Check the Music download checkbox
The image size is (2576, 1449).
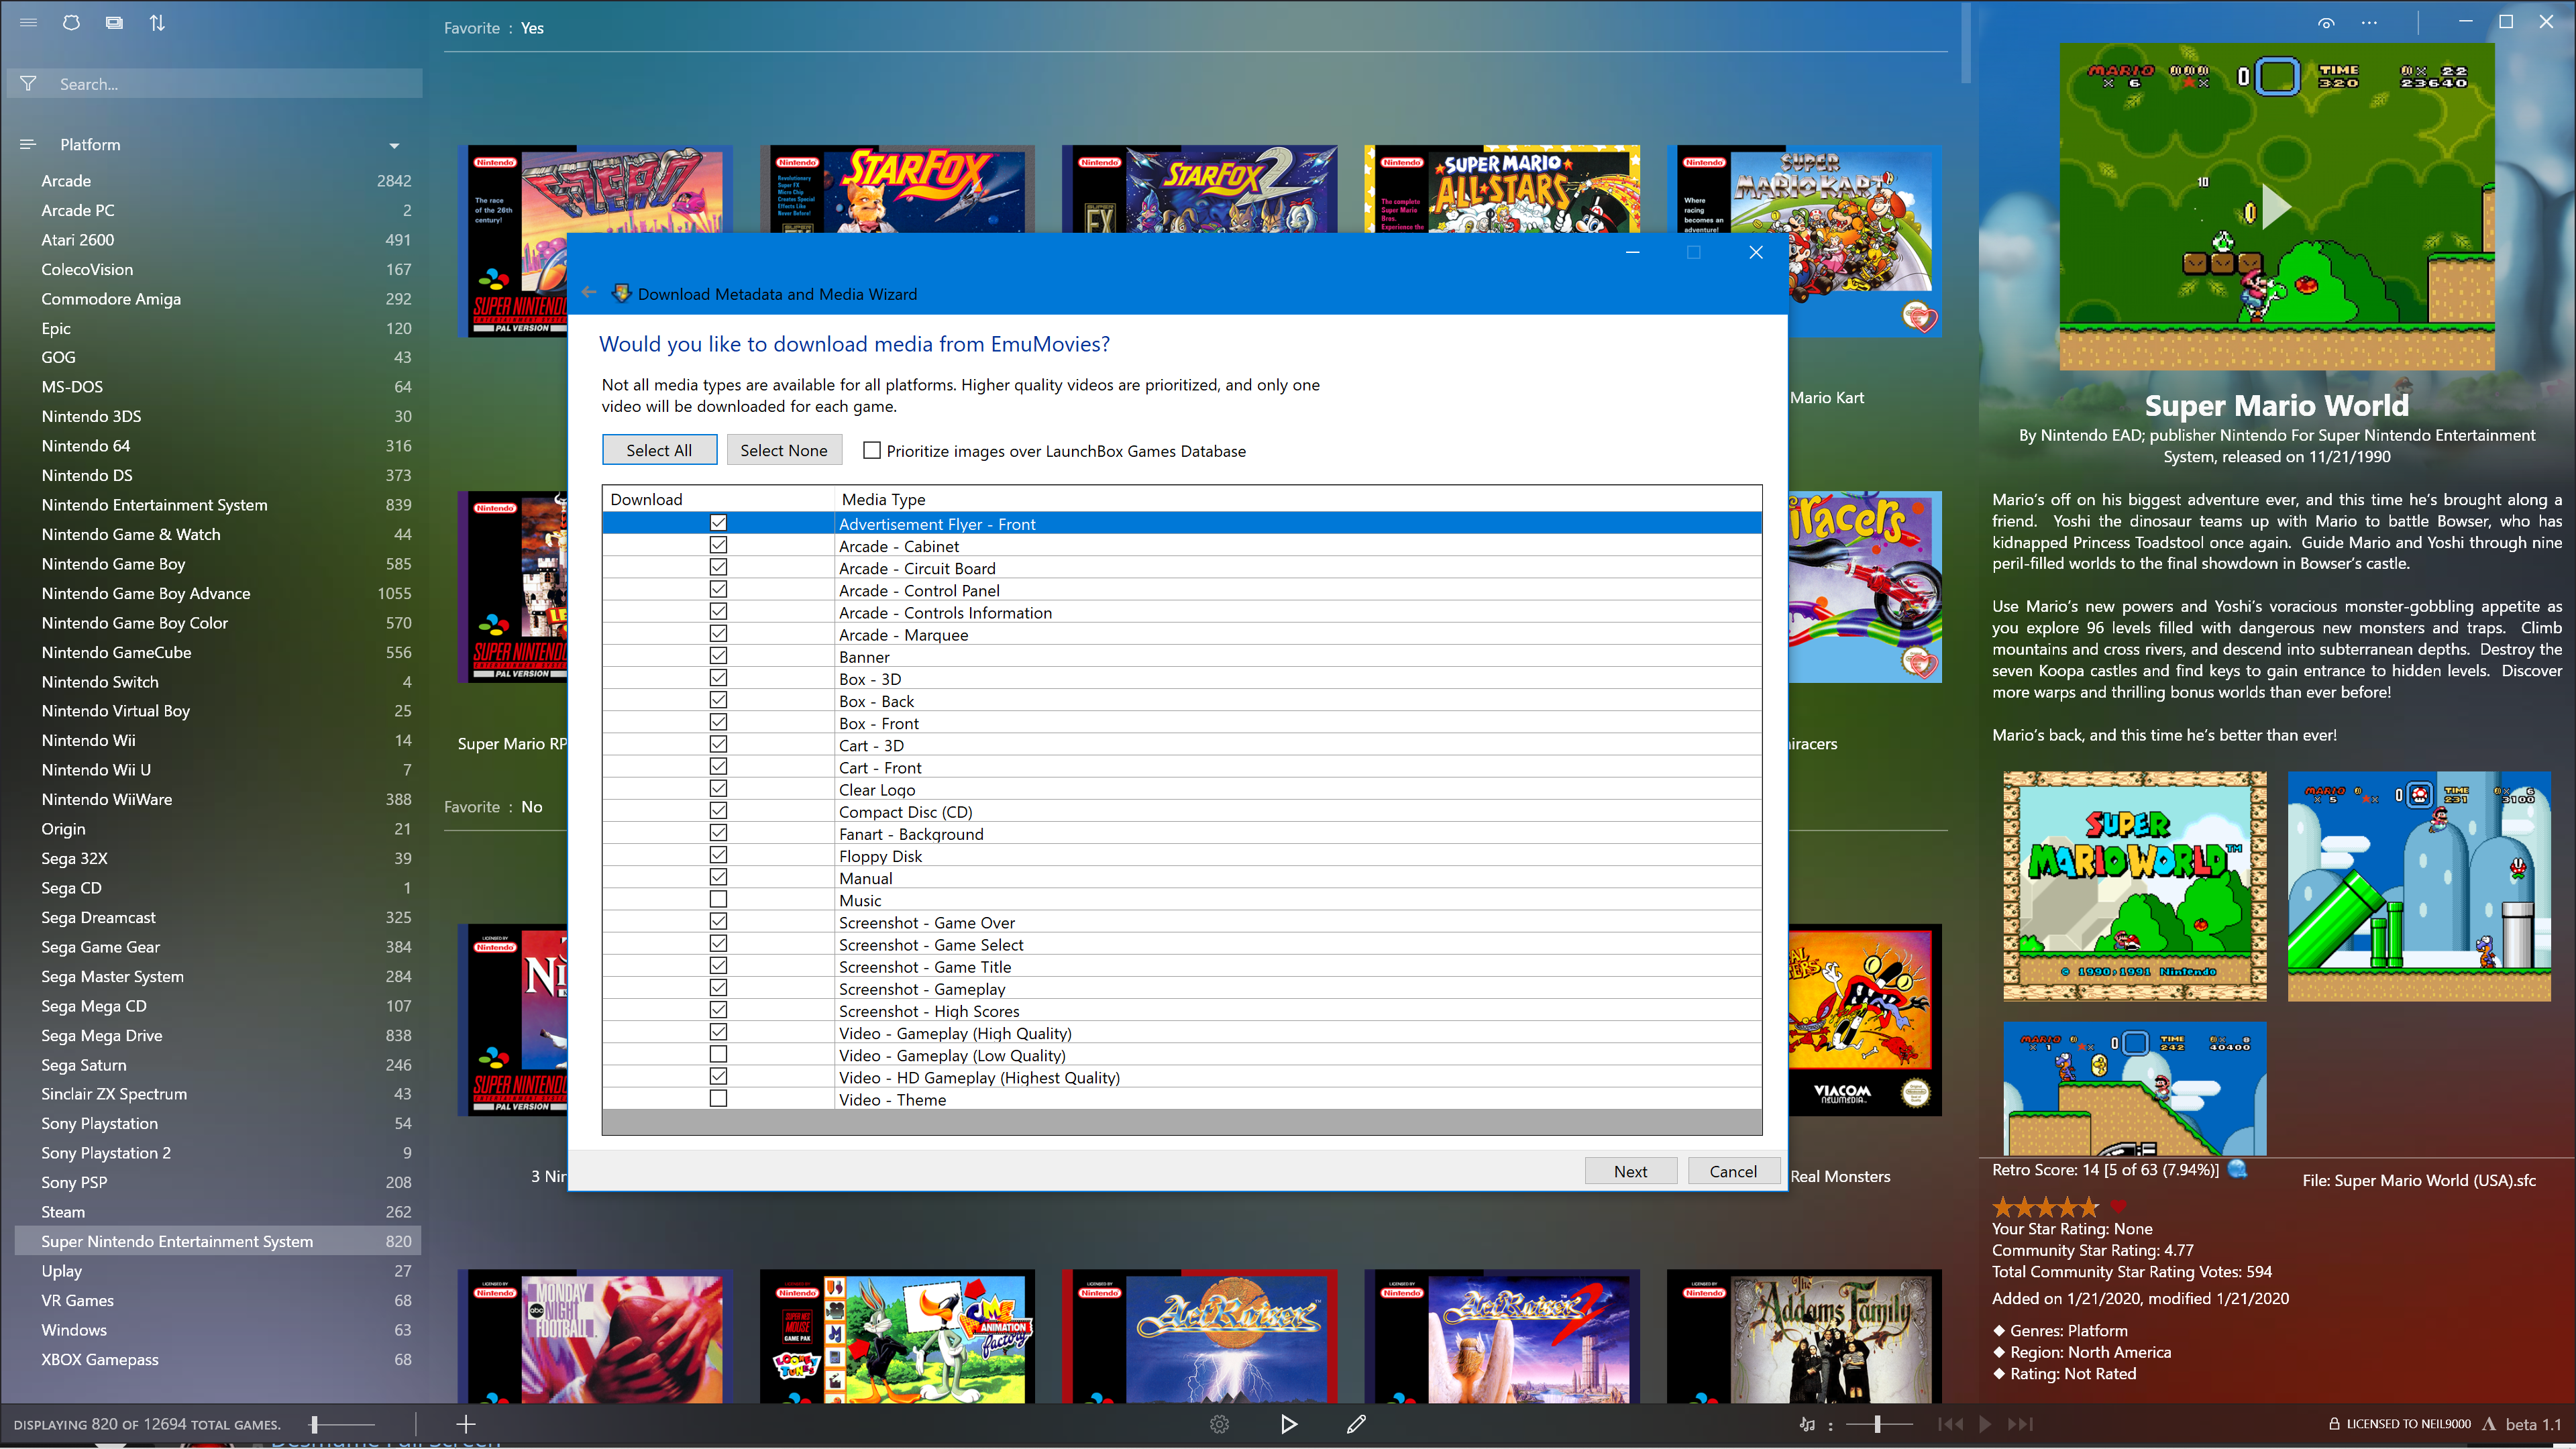click(x=718, y=900)
